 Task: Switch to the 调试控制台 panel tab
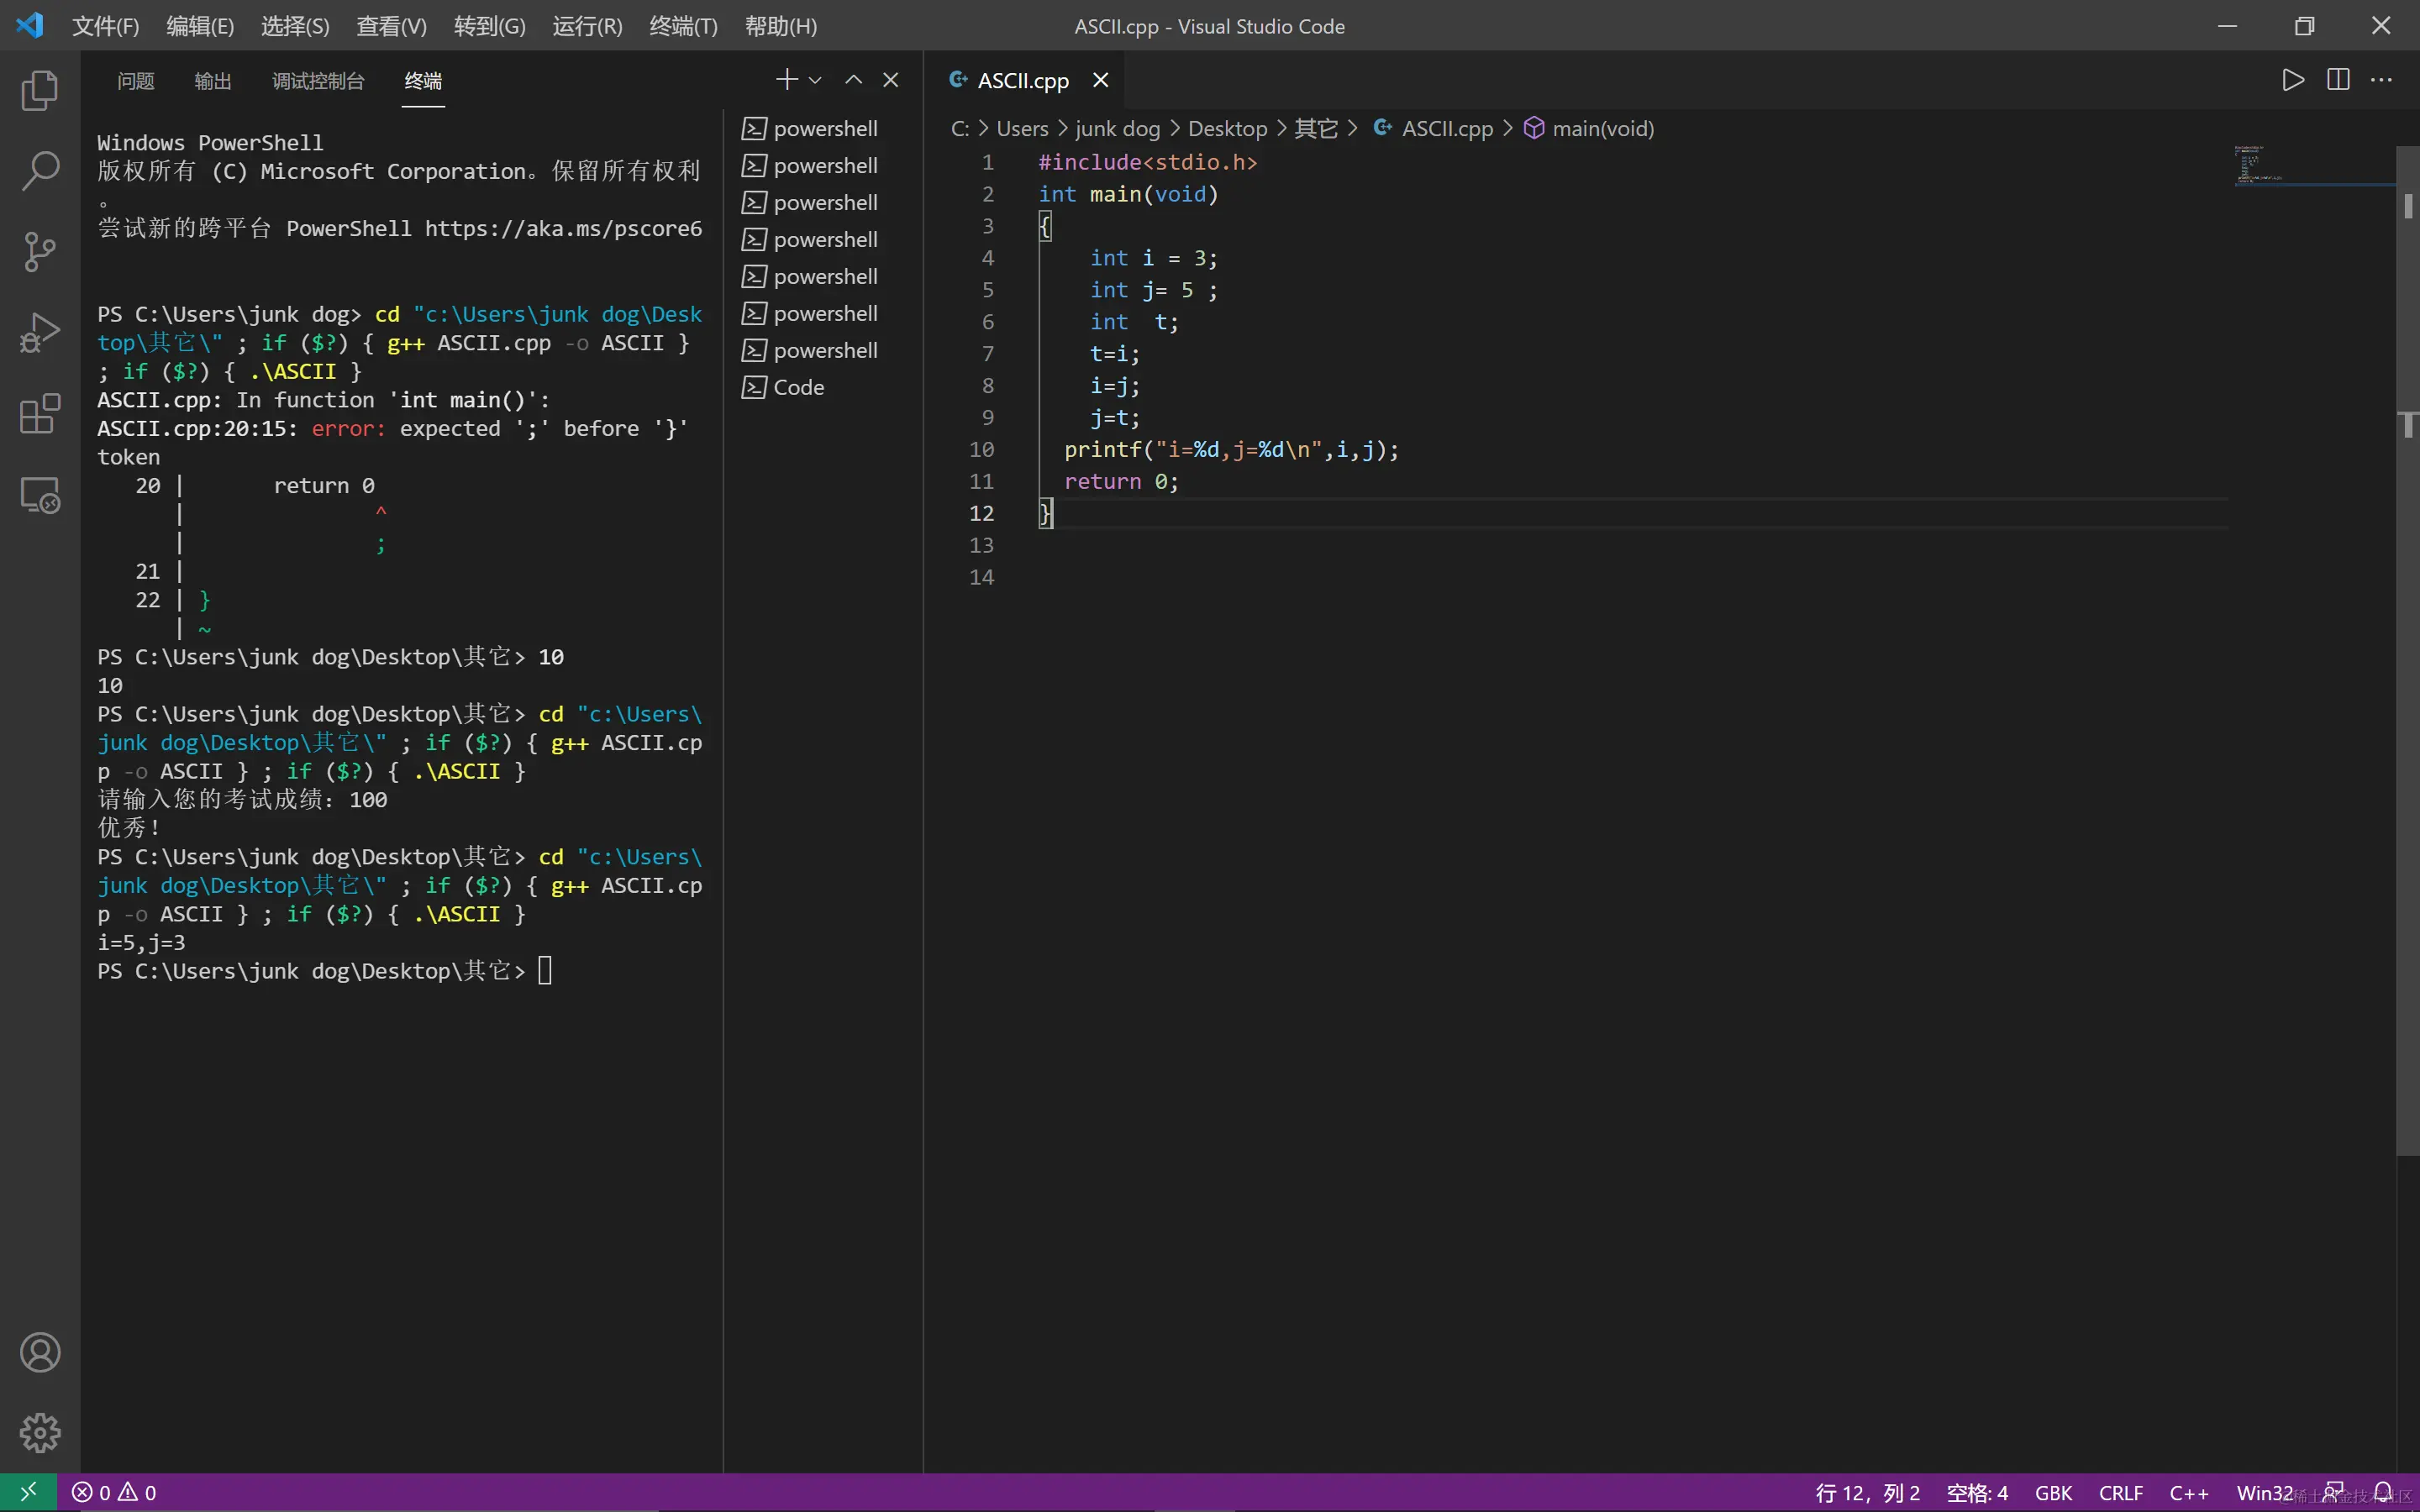coord(318,81)
